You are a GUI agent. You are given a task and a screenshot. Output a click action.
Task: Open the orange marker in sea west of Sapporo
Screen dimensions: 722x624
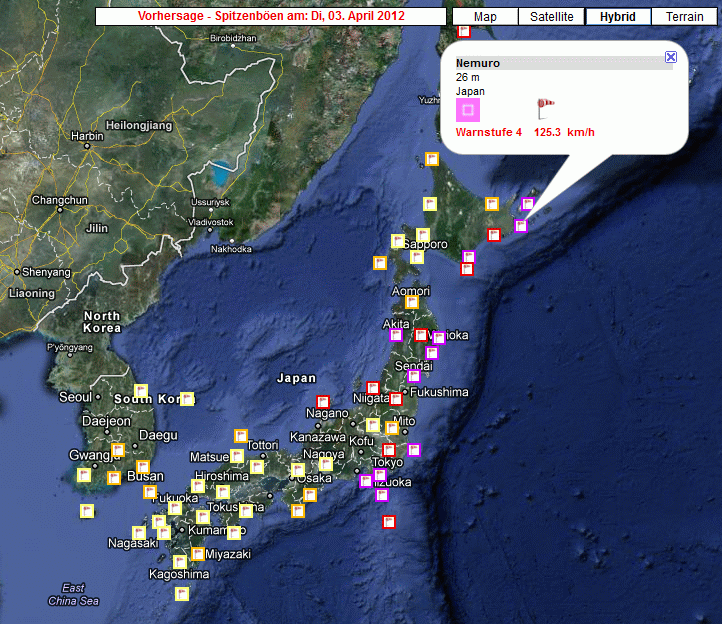click(380, 263)
